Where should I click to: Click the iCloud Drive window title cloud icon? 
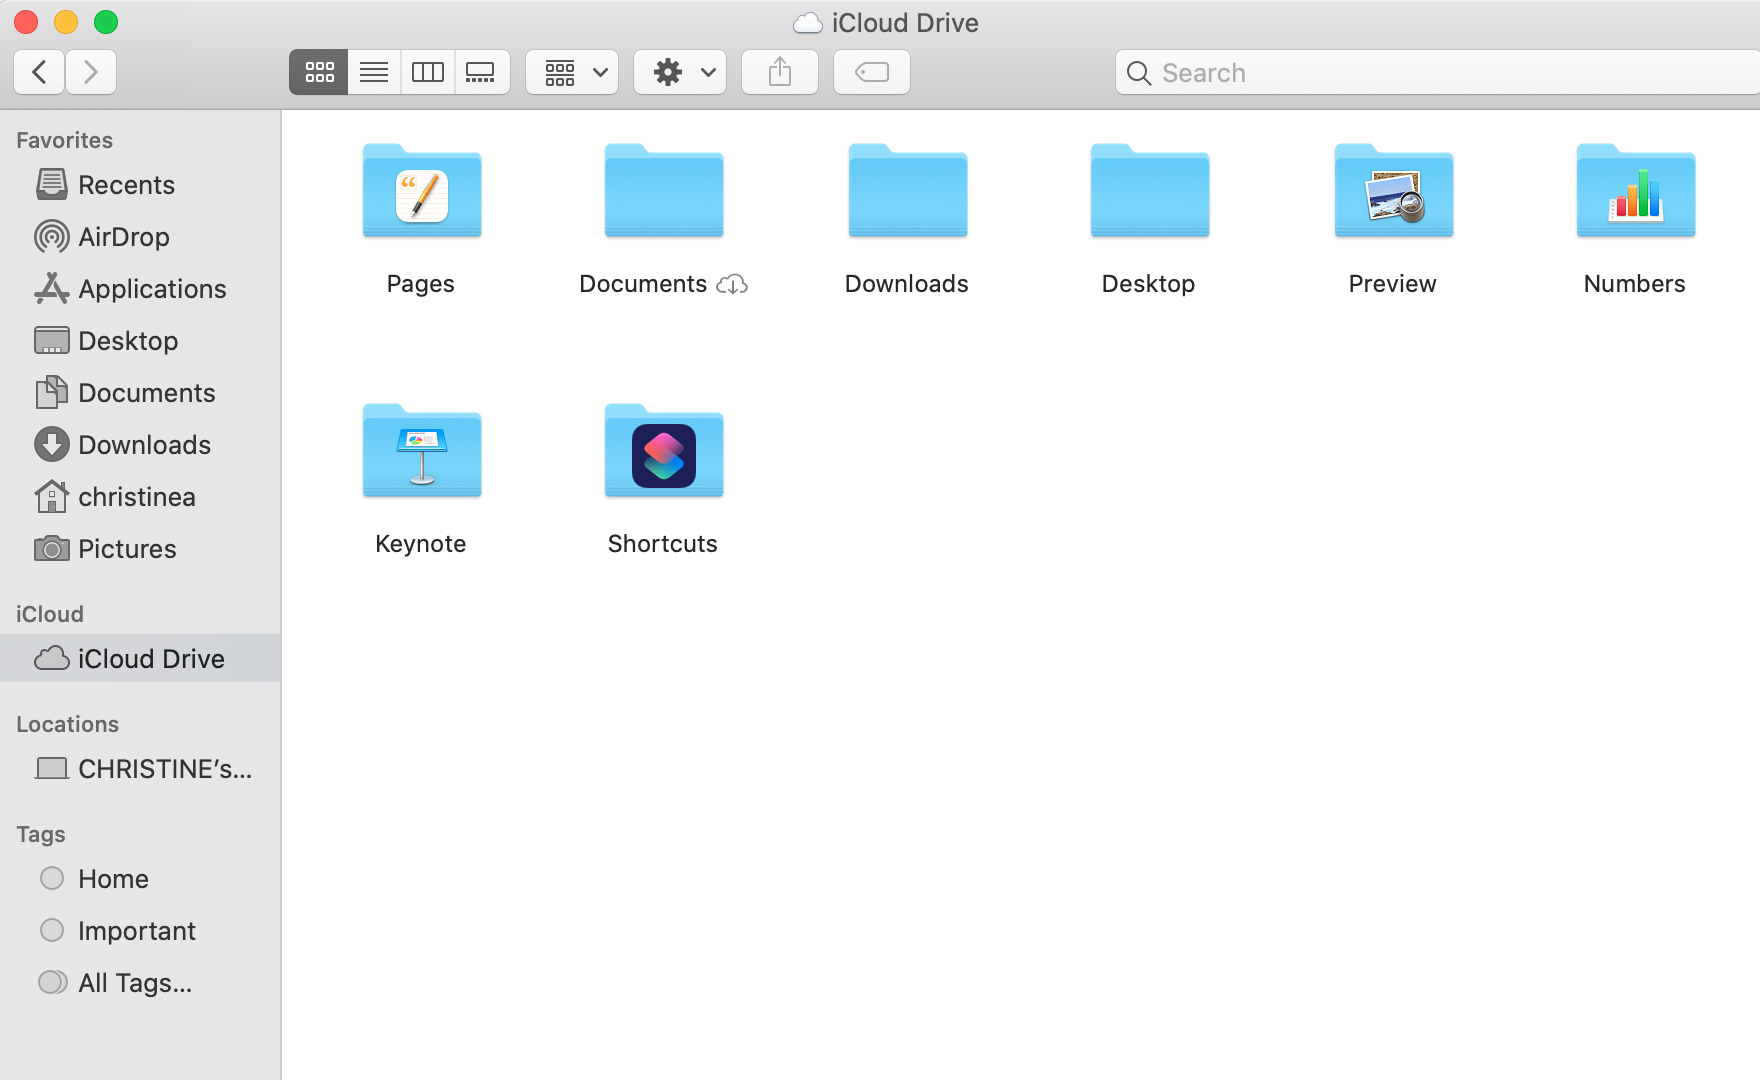(x=808, y=23)
